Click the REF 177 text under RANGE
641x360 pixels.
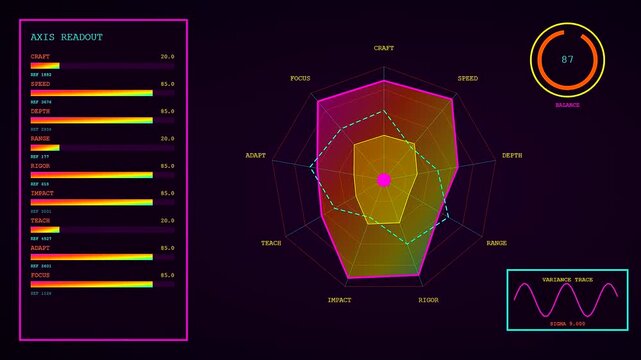40,157
